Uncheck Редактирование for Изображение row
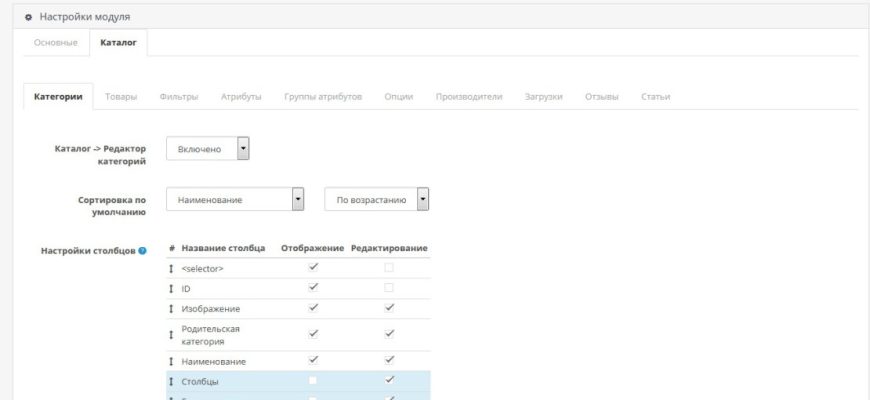The height and width of the screenshot is (400, 870). [x=389, y=308]
